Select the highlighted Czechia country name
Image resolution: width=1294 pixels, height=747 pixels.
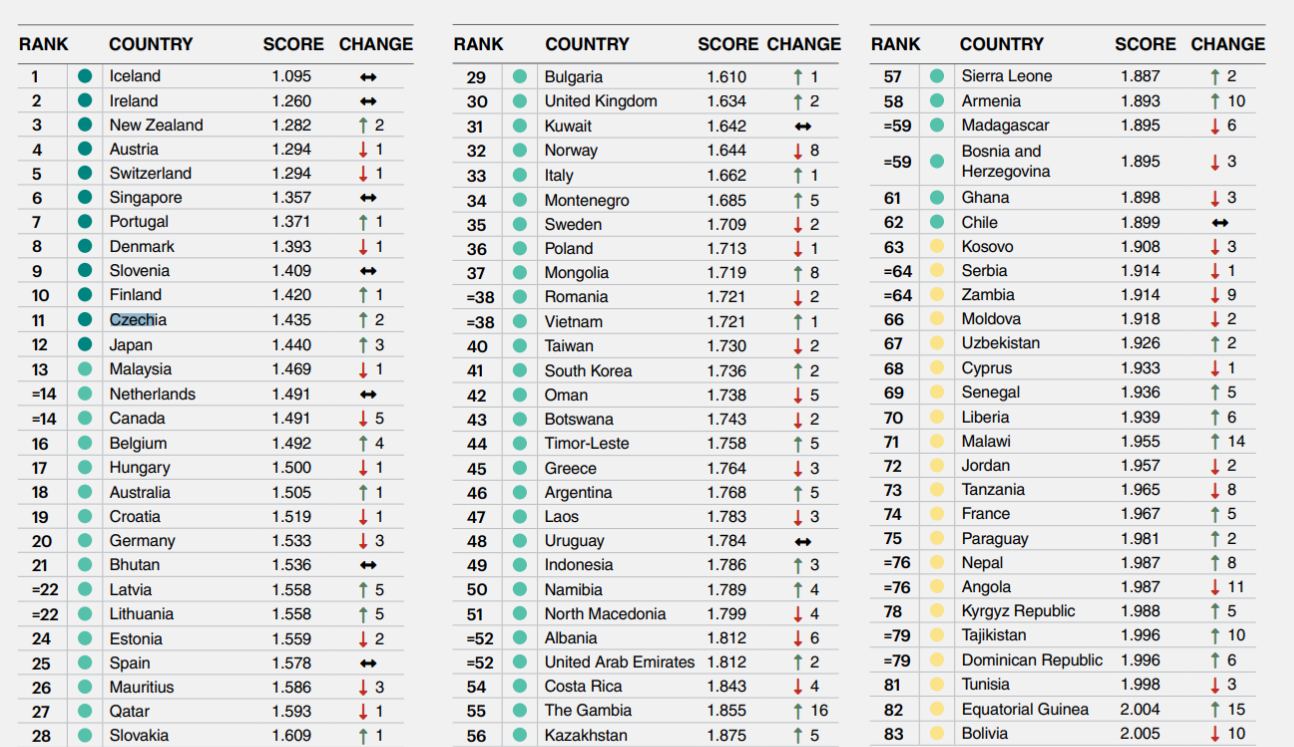138,320
